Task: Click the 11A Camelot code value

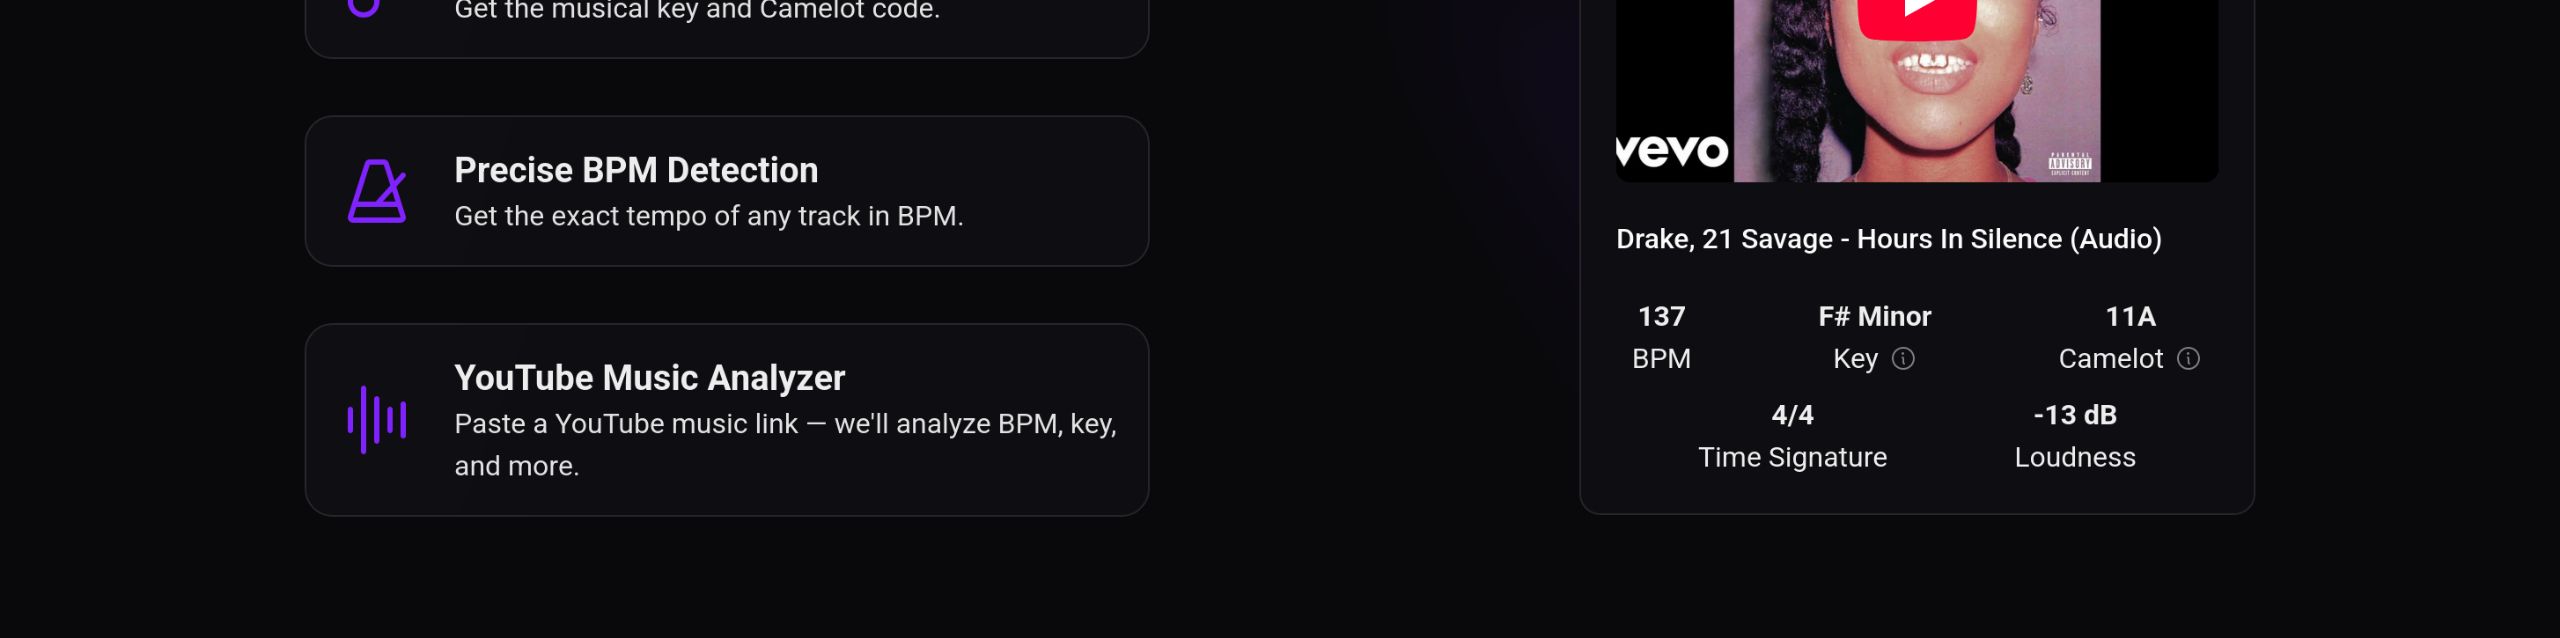Action: point(2130,317)
